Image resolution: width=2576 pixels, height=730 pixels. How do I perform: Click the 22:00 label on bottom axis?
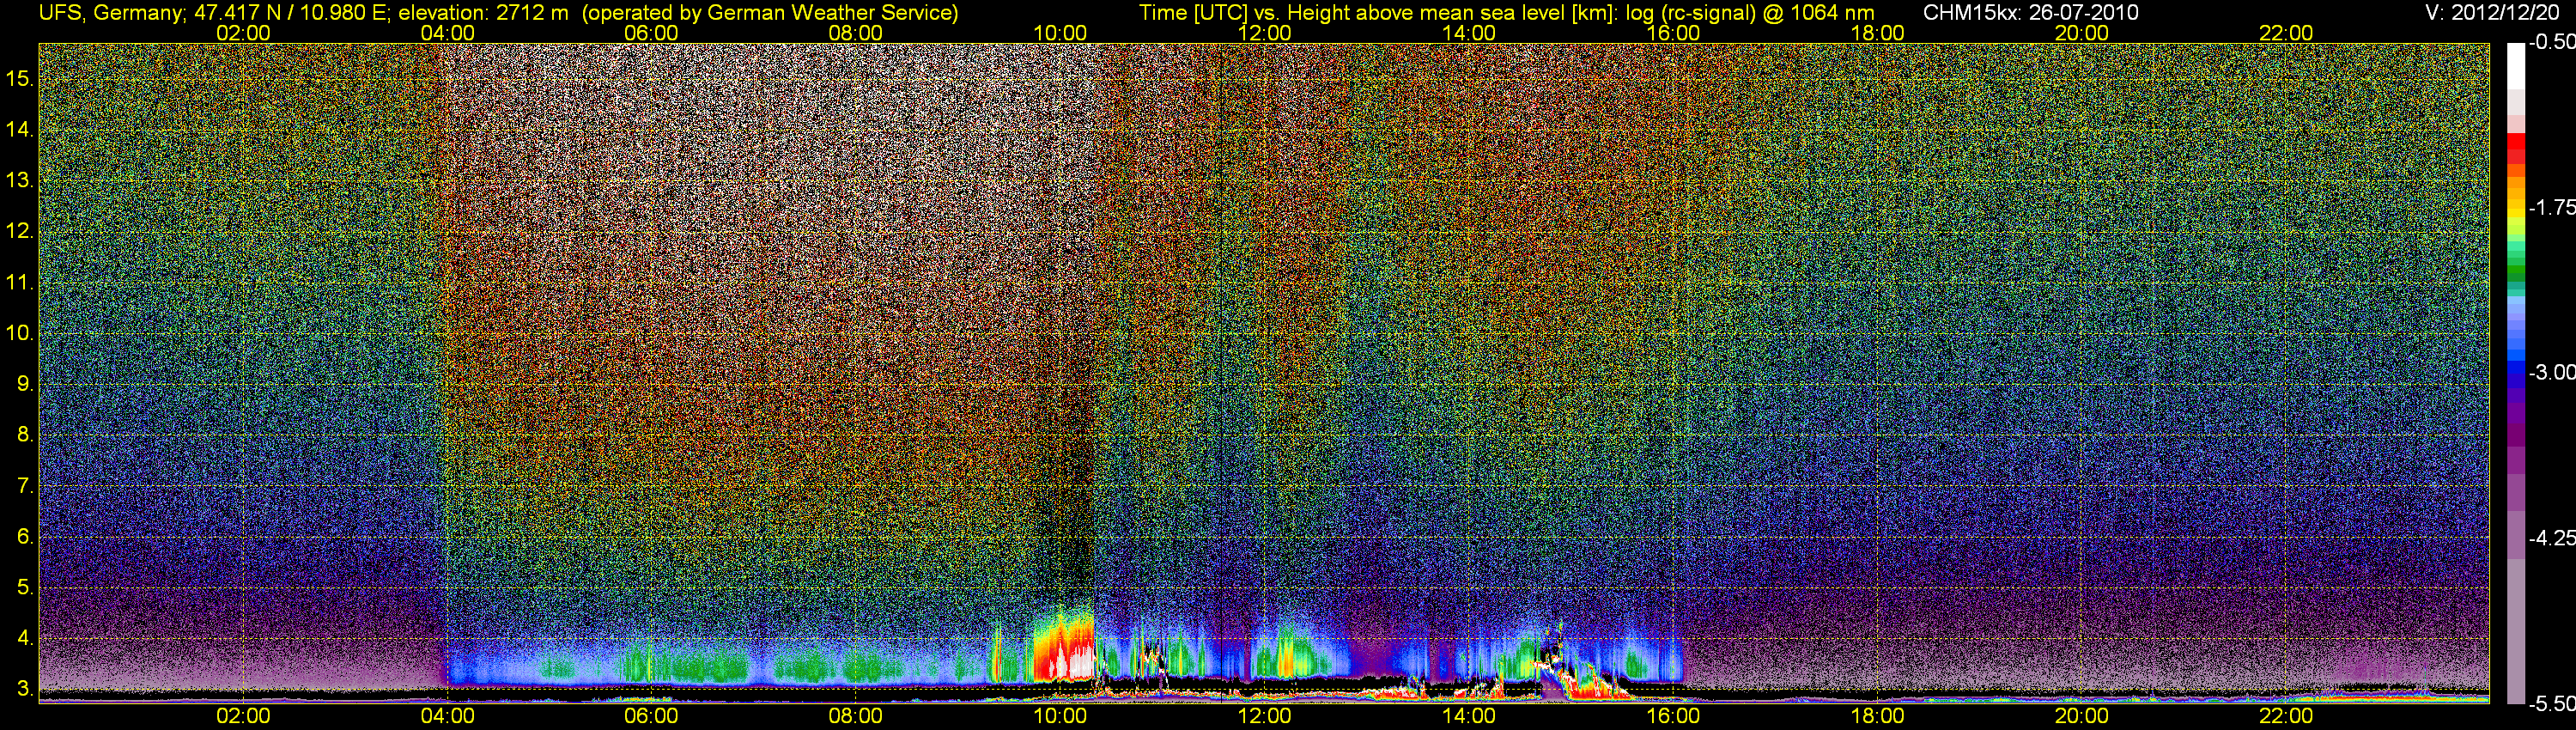(x=2286, y=716)
